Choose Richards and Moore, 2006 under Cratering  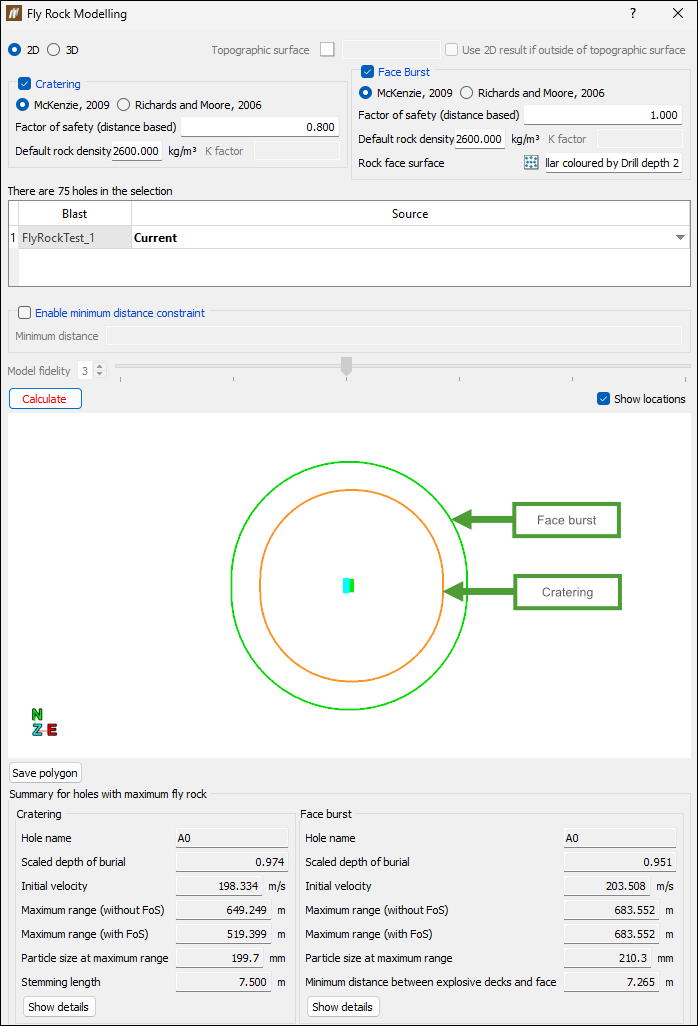tap(124, 105)
